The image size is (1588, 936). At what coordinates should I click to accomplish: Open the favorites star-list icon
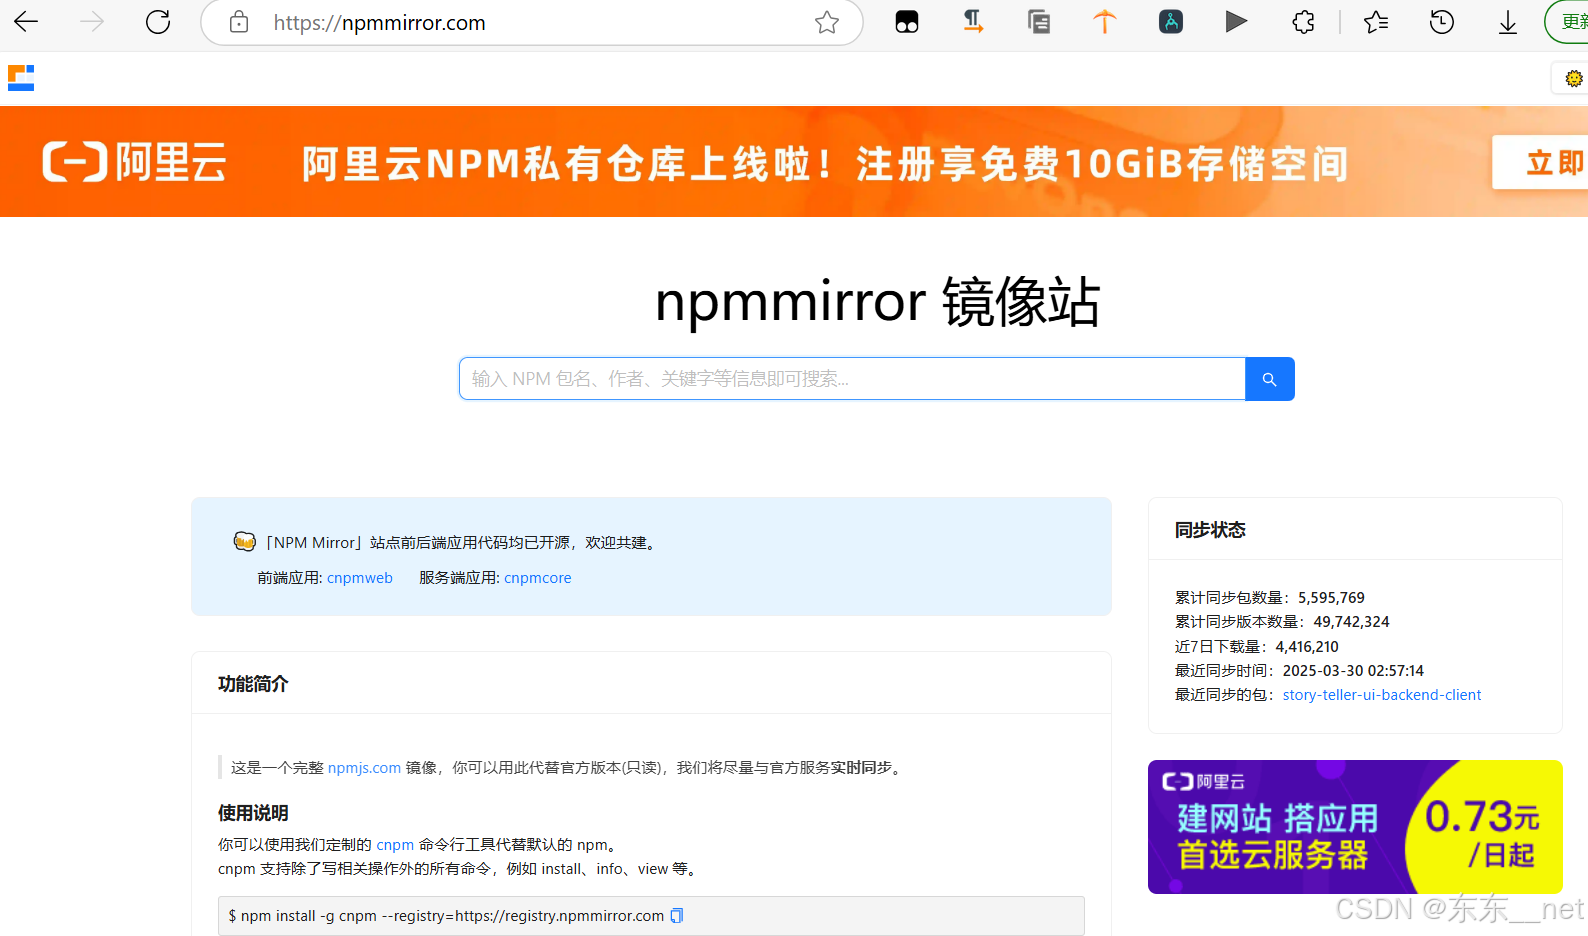tap(1376, 22)
